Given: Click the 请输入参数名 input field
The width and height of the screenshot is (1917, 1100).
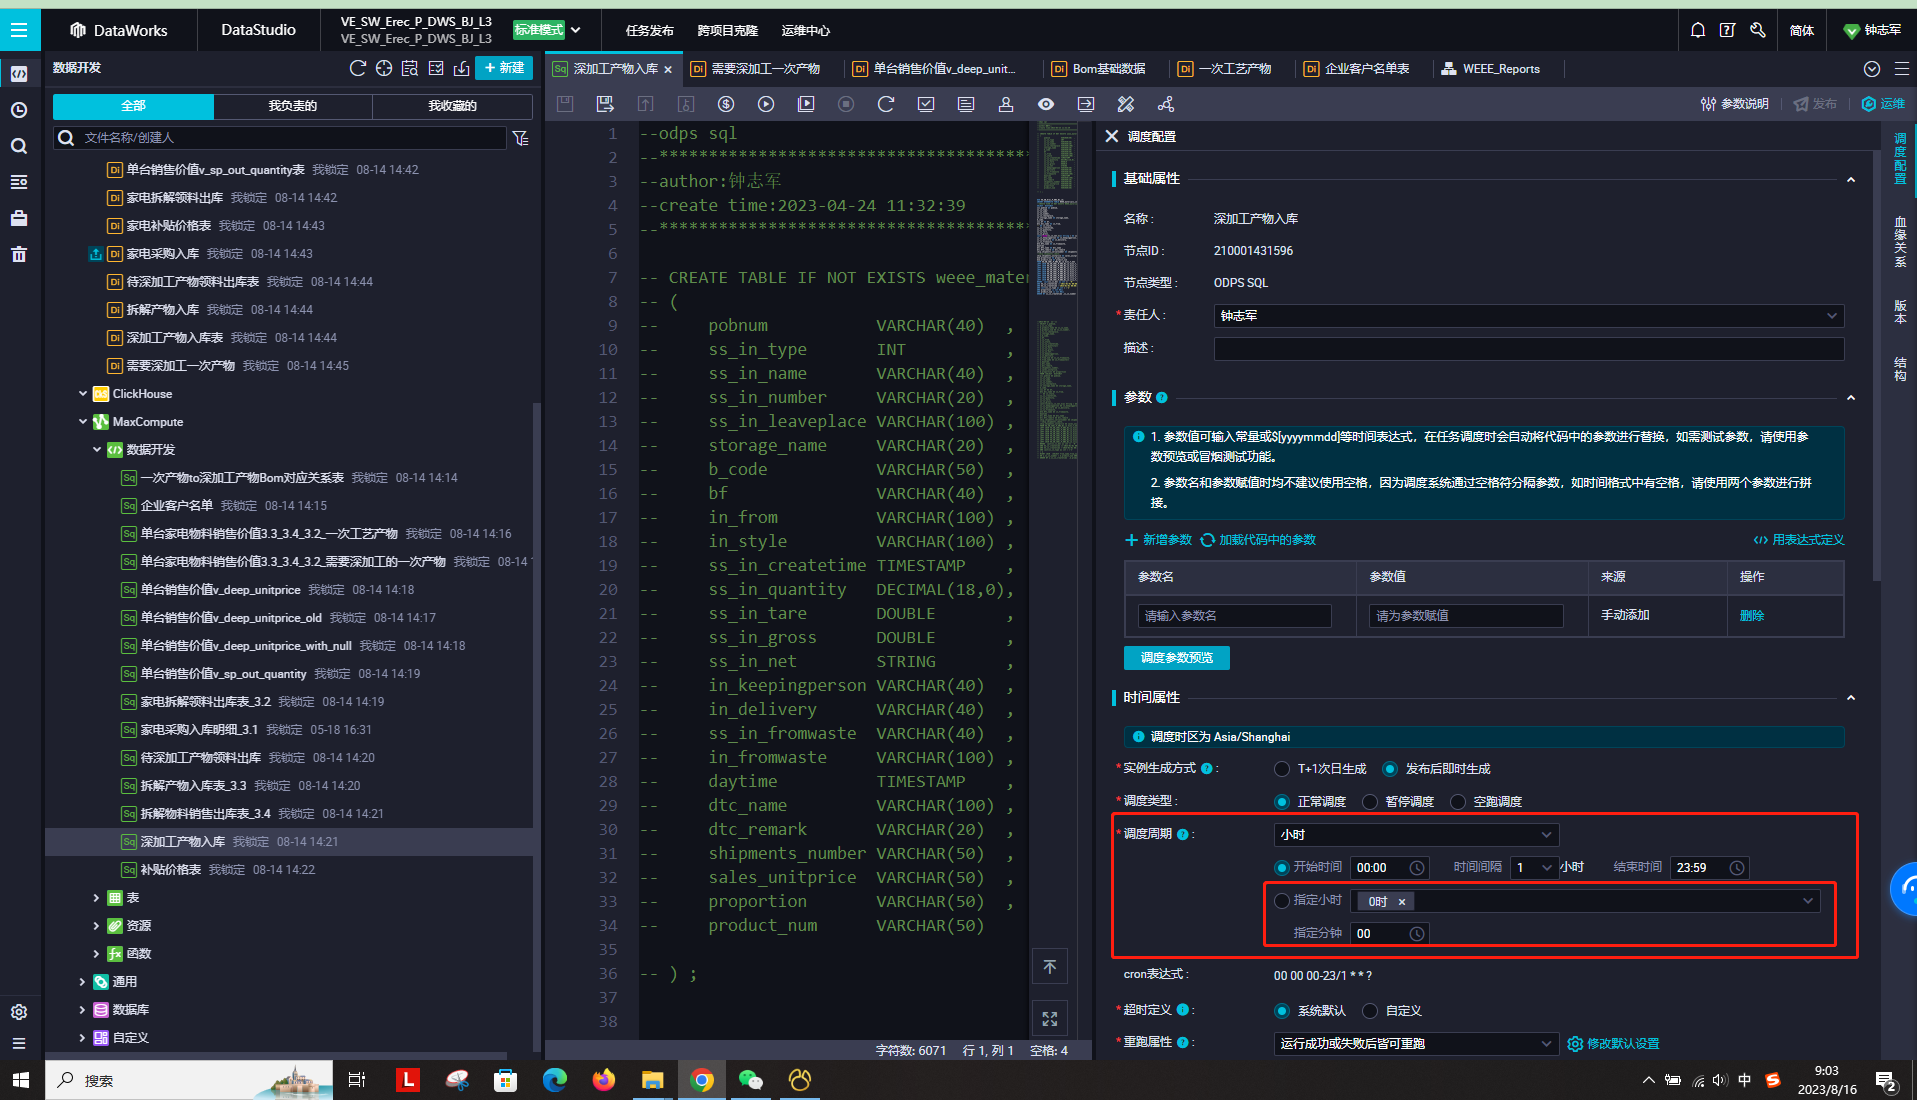Looking at the screenshot, I should coord(1234,616).
